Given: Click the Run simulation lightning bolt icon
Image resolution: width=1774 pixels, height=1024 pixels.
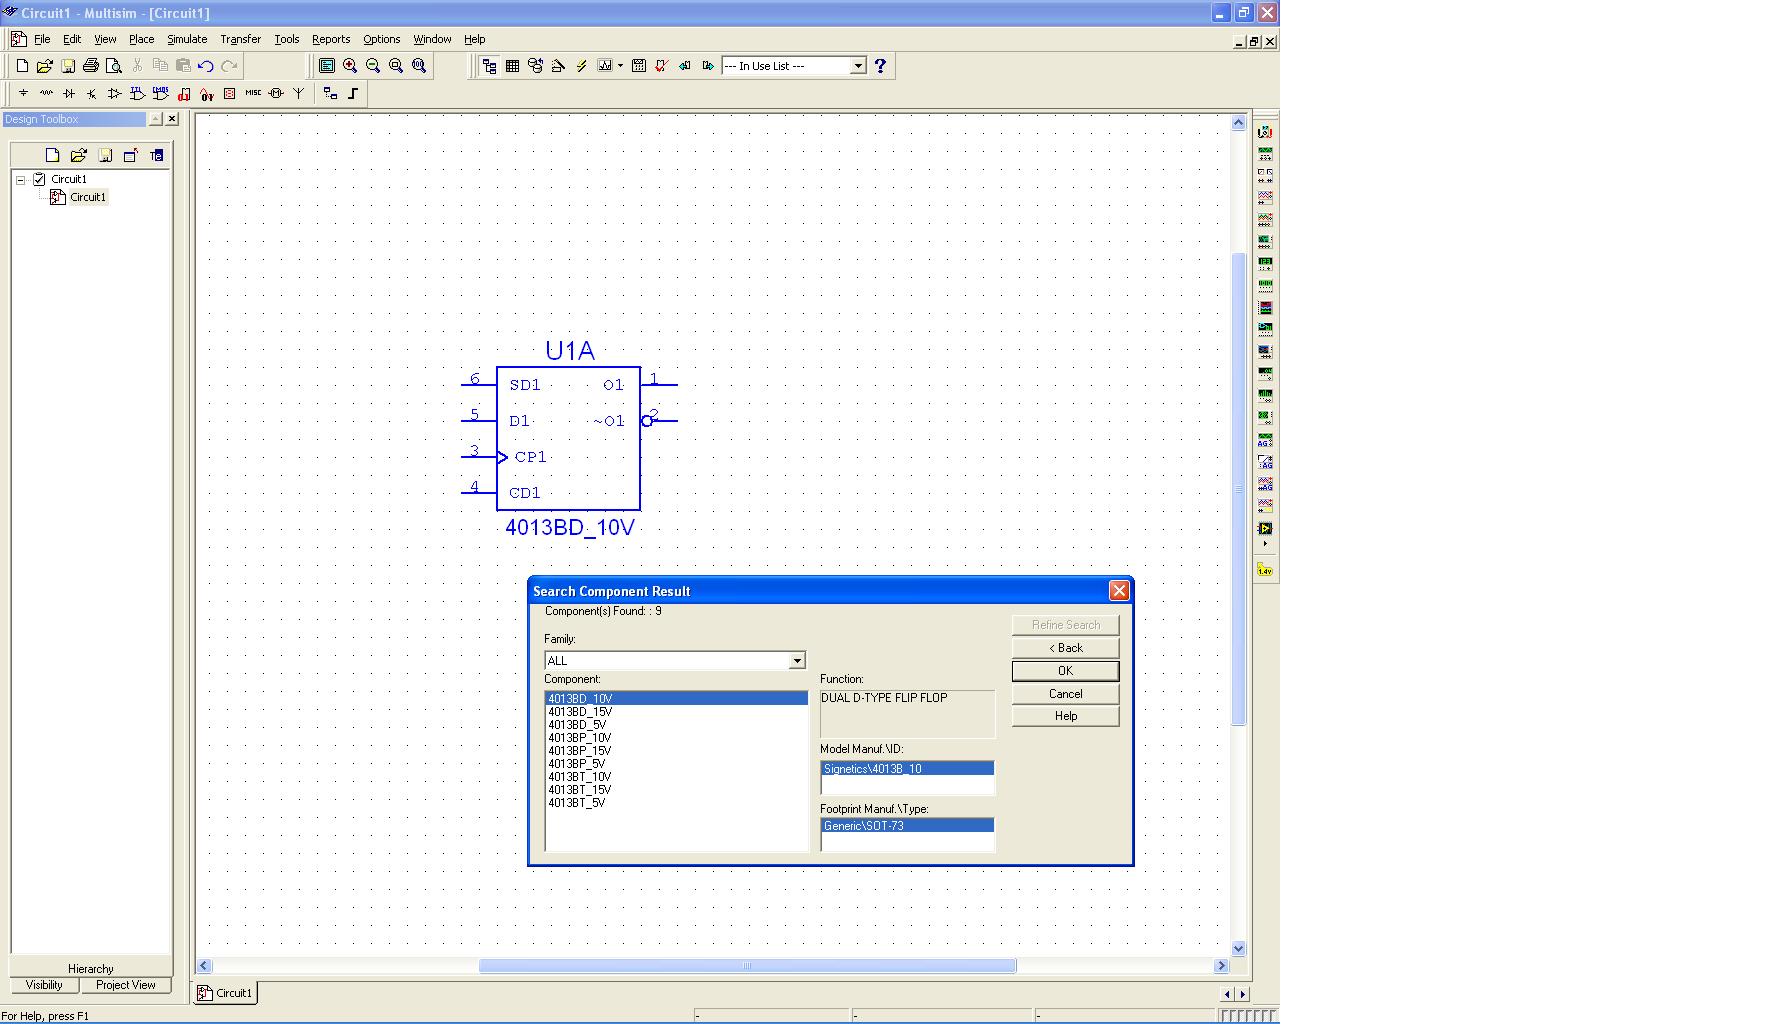Looking at the screenshot, I should pyautogui.click(x=581, y=66).
